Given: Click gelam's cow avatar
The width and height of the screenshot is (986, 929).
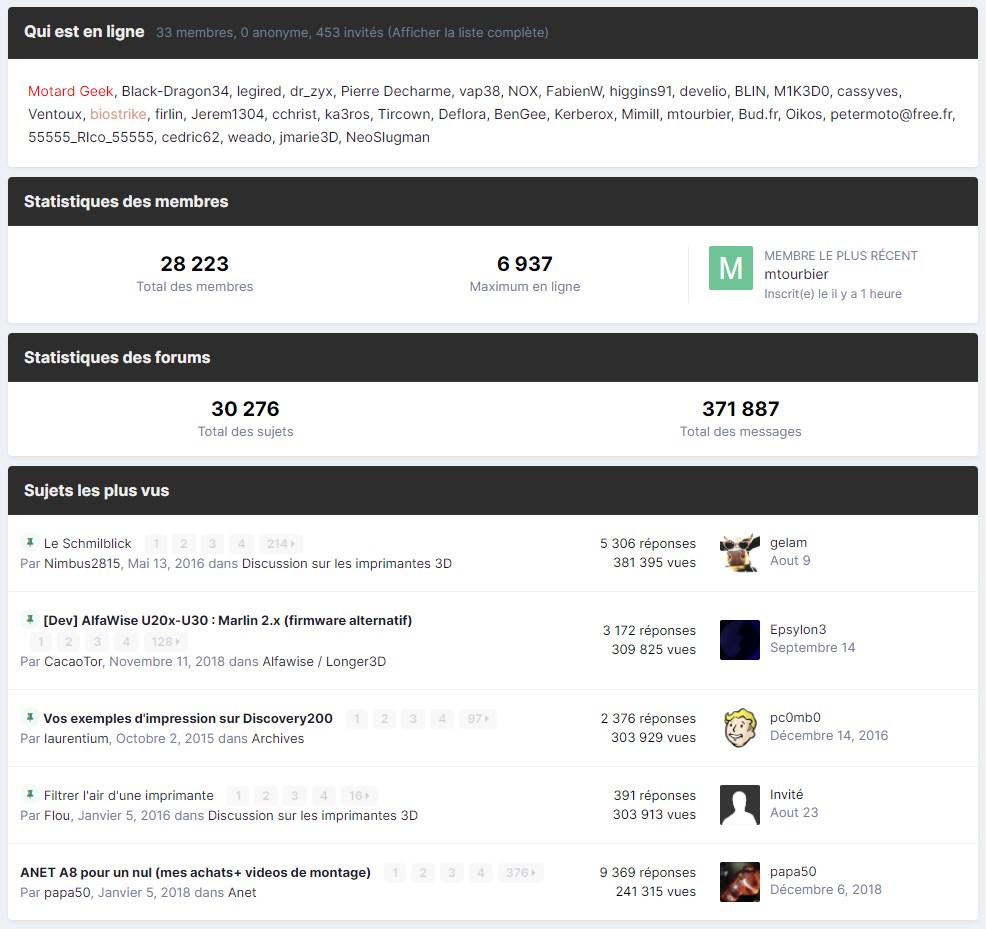Looking at the screenshot, I should (740, 553).
